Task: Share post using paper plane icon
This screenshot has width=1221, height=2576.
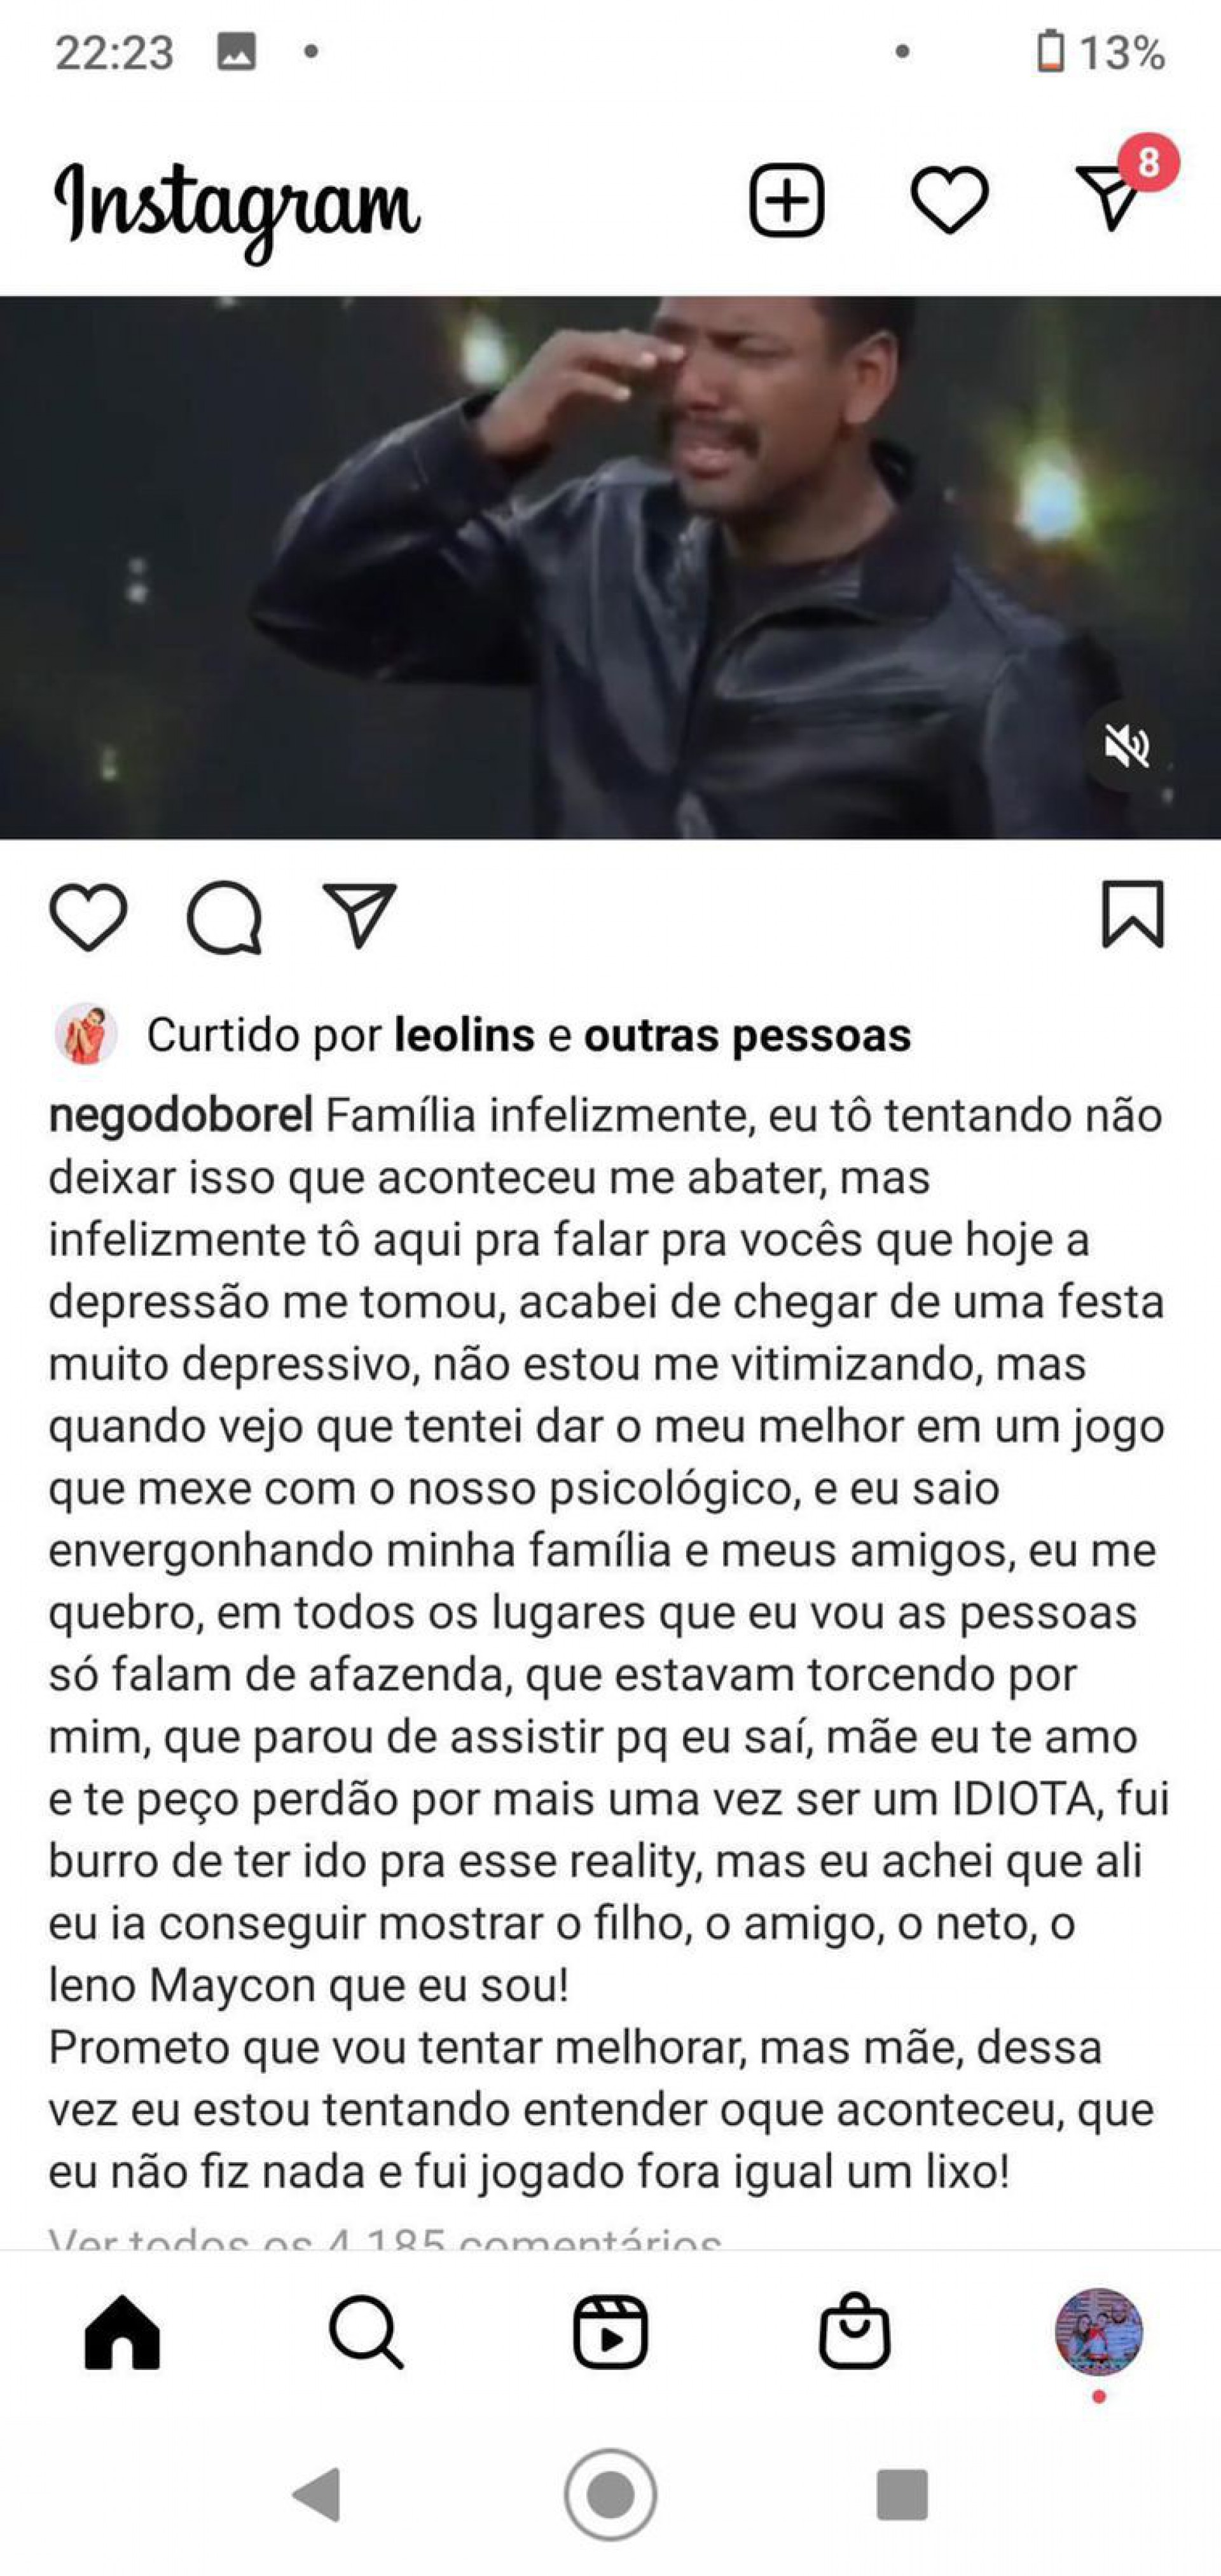Action: [x=359, y=915]
